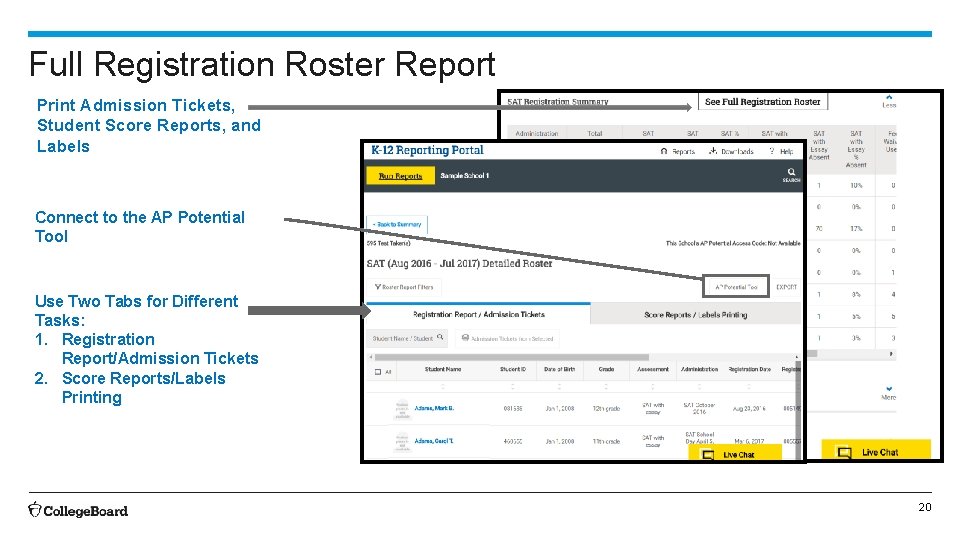This screenshot has width=960, height=540.
Task: Sort by the Student ID column header
Action: pyautogui.click(x=512, y=369)
